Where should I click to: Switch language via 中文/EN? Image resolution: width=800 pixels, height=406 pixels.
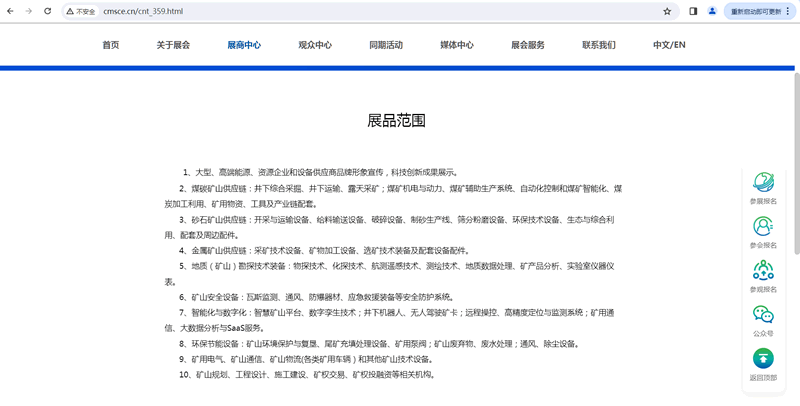(669, 45)
